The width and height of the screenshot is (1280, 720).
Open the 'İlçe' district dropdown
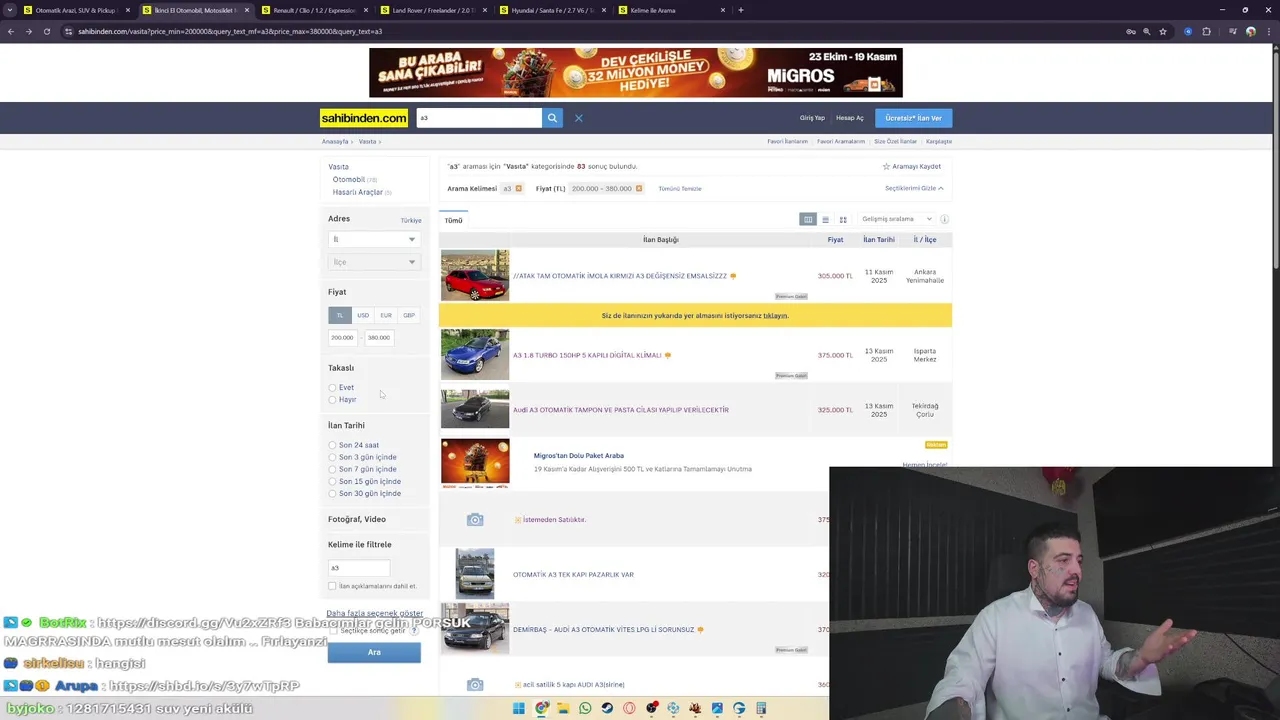(x=374, y=262)
